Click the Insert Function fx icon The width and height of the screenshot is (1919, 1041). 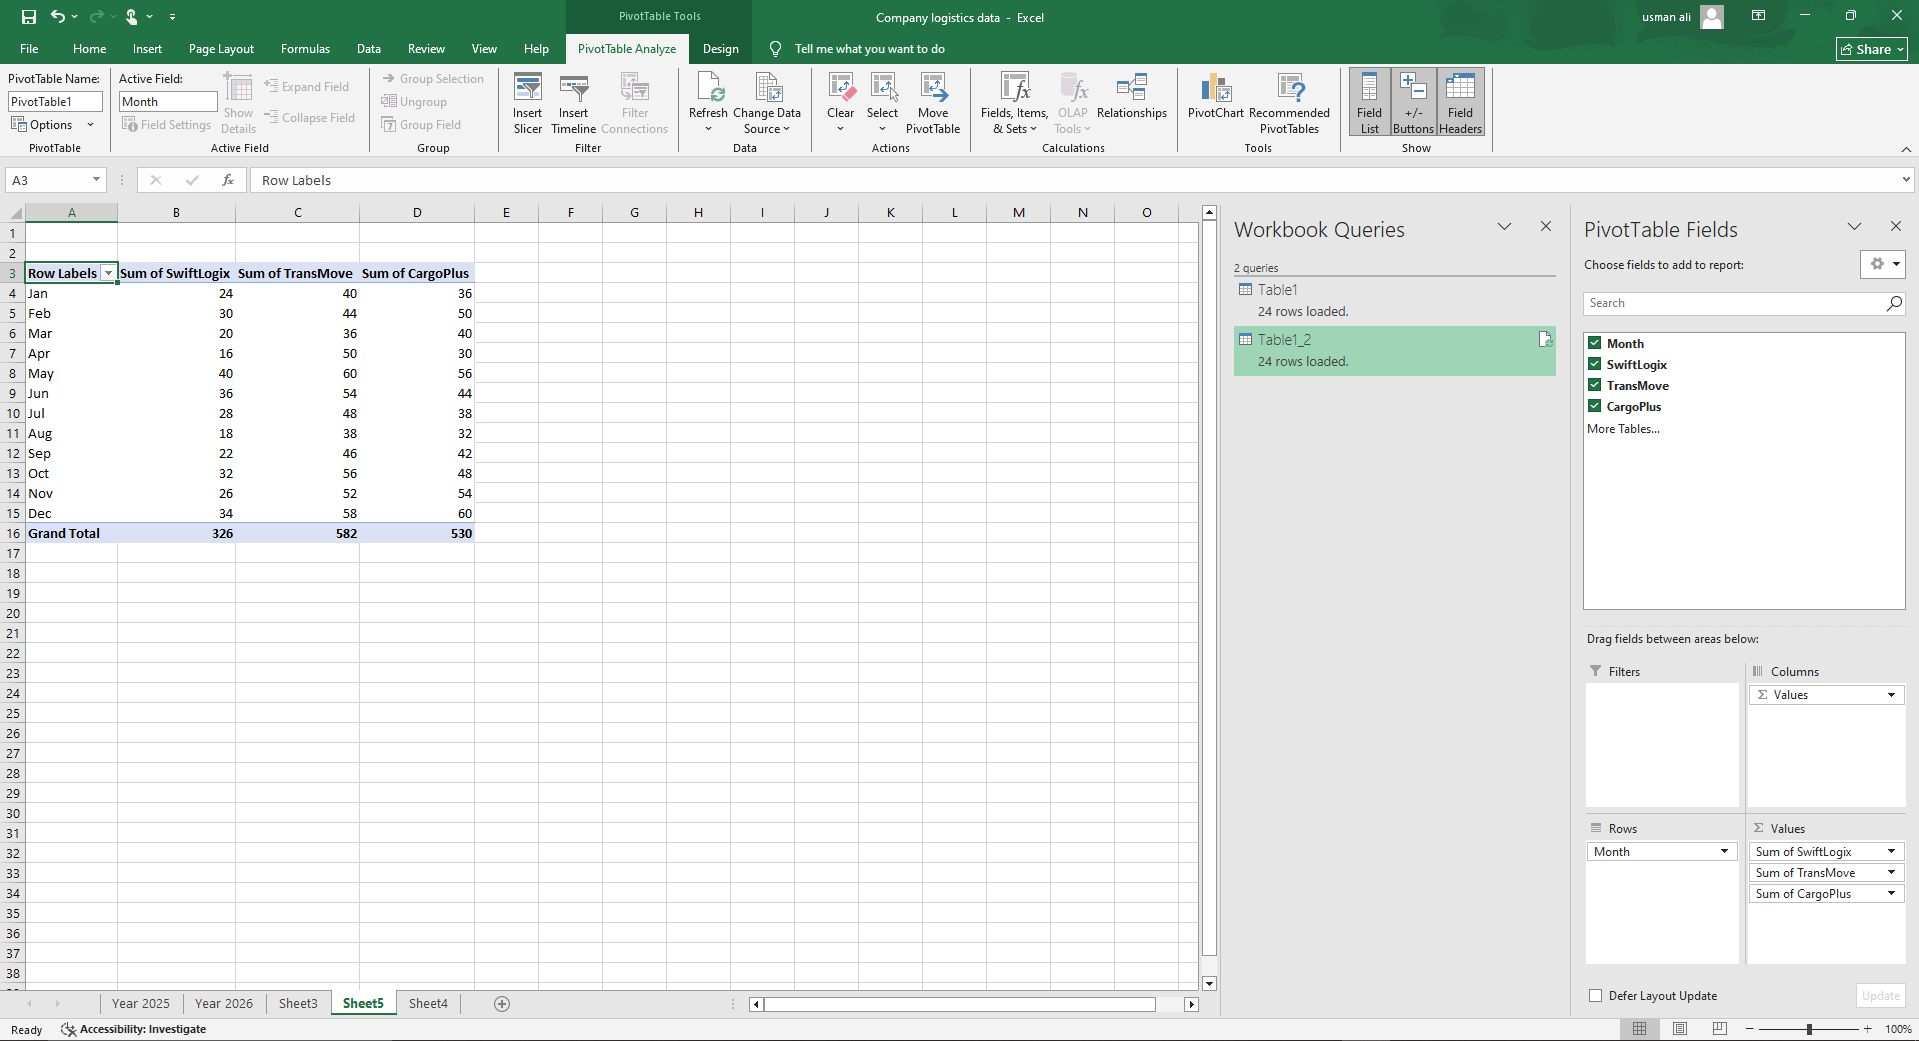[228, 180]
